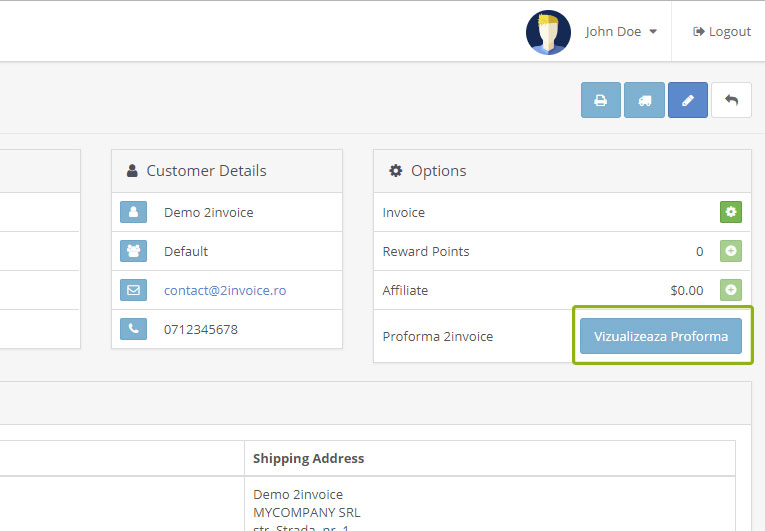Screen dimensions: 765x531
Task: Click the Logout link
Action: point(722,32)
